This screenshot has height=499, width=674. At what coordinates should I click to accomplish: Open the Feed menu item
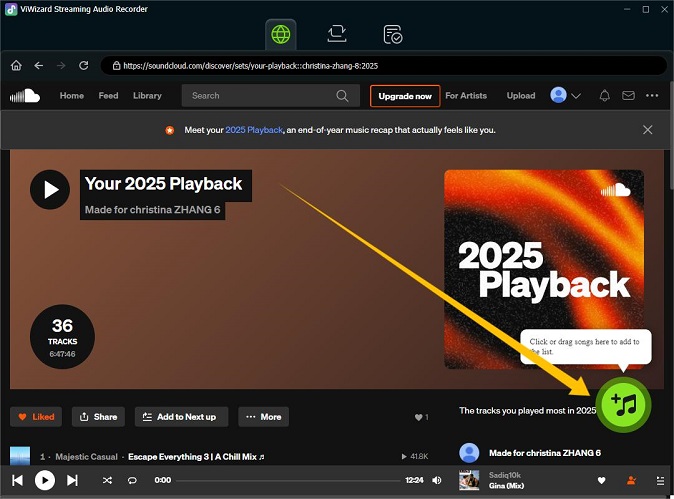point(108,95)
